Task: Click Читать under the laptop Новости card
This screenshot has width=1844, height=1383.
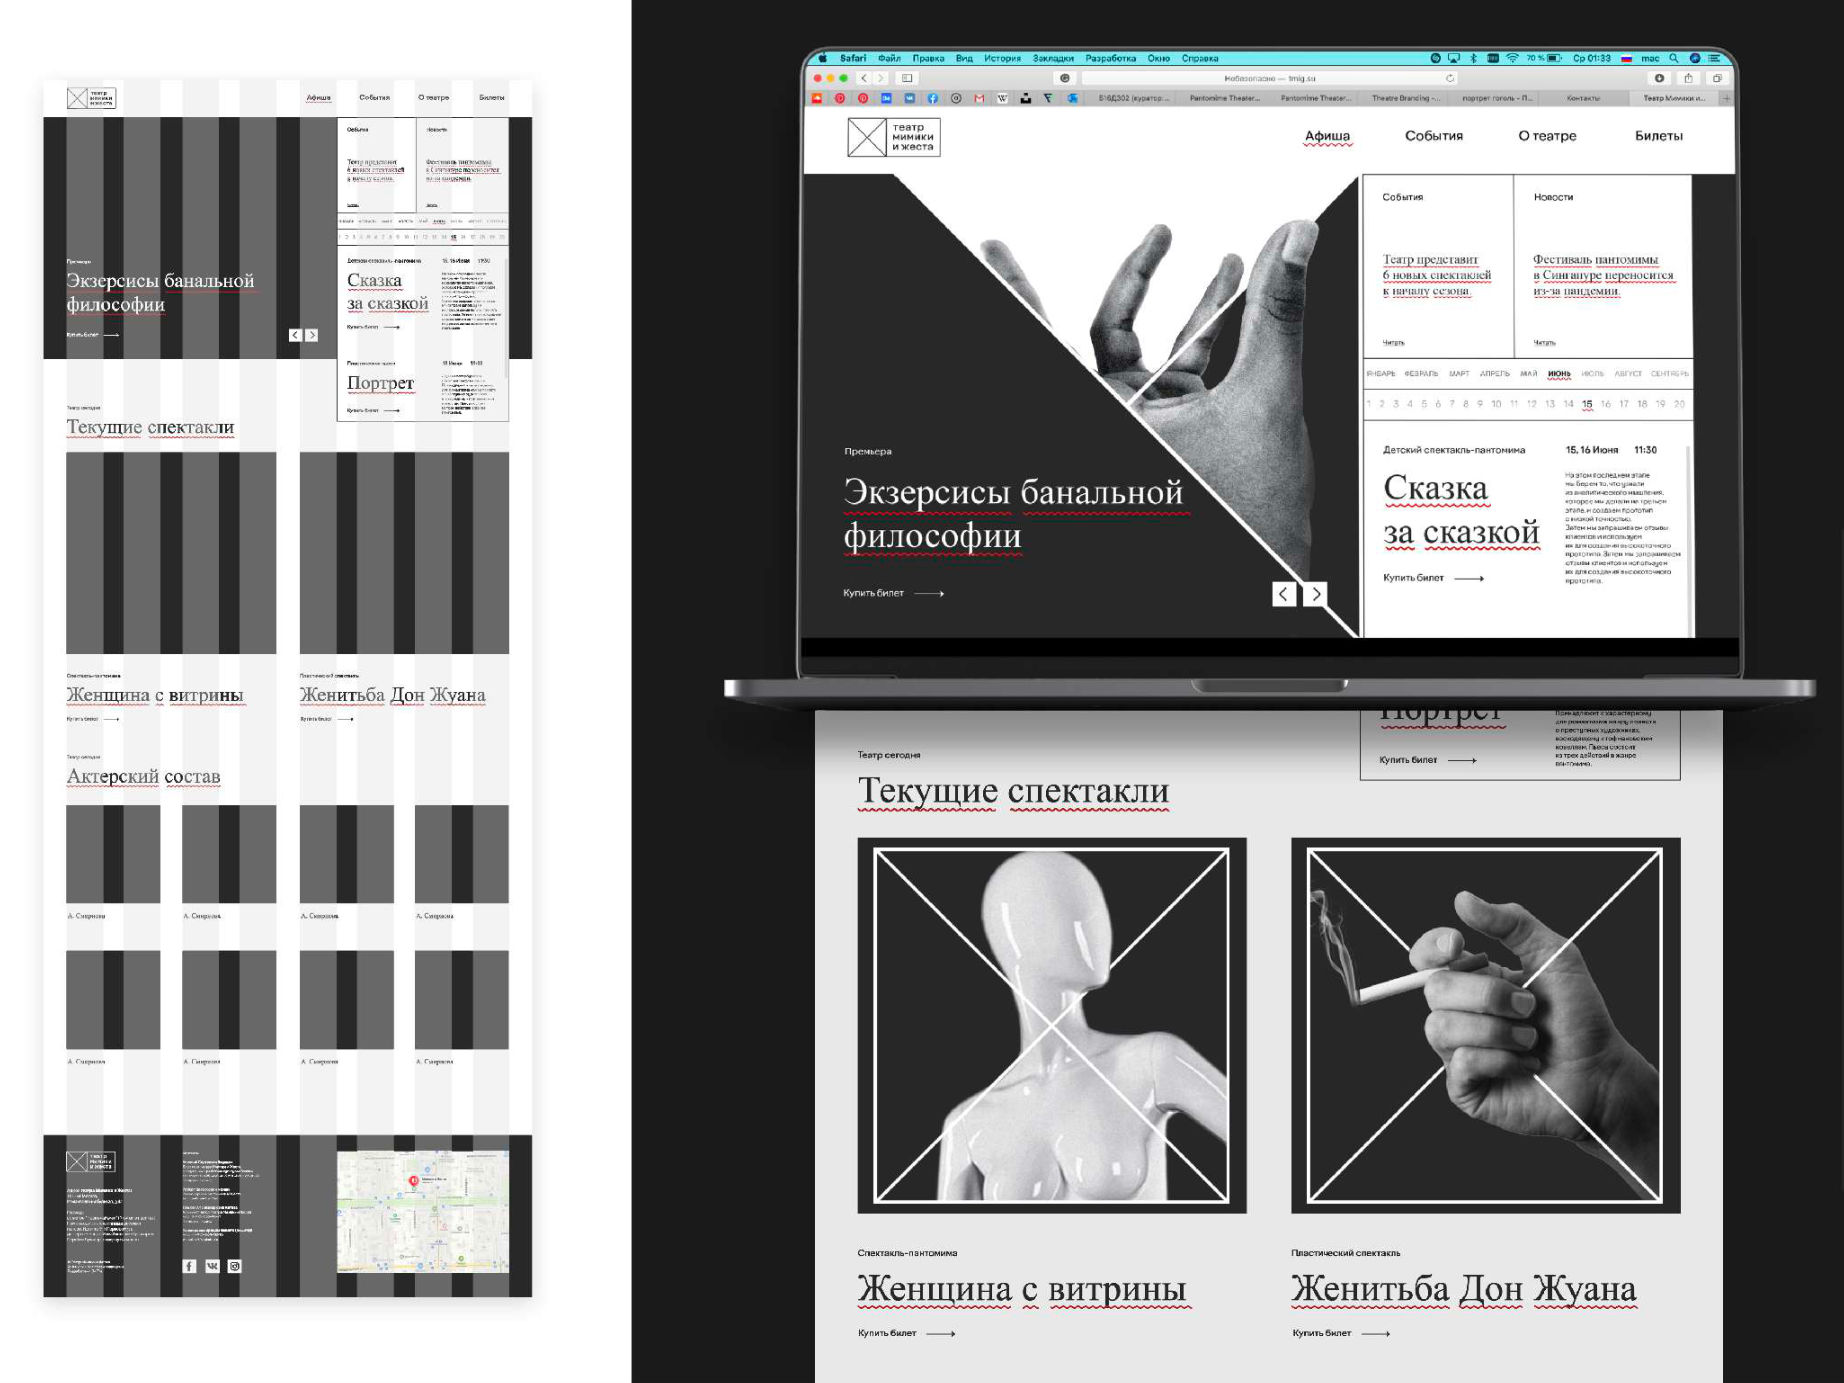Action: (x=1544, y=343)
